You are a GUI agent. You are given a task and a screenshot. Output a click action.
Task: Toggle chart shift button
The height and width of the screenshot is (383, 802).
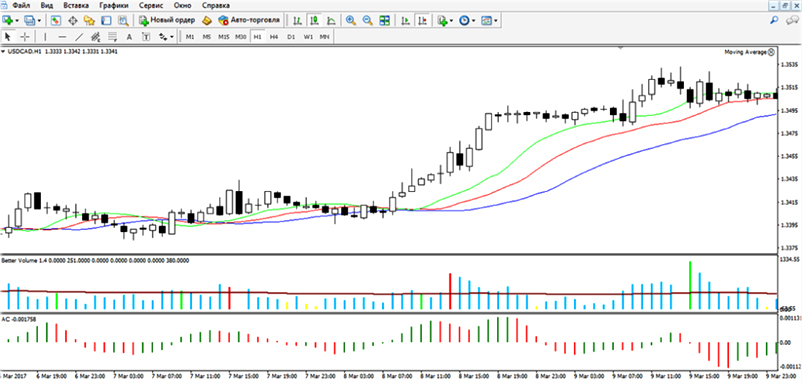[x=422, y=20]
